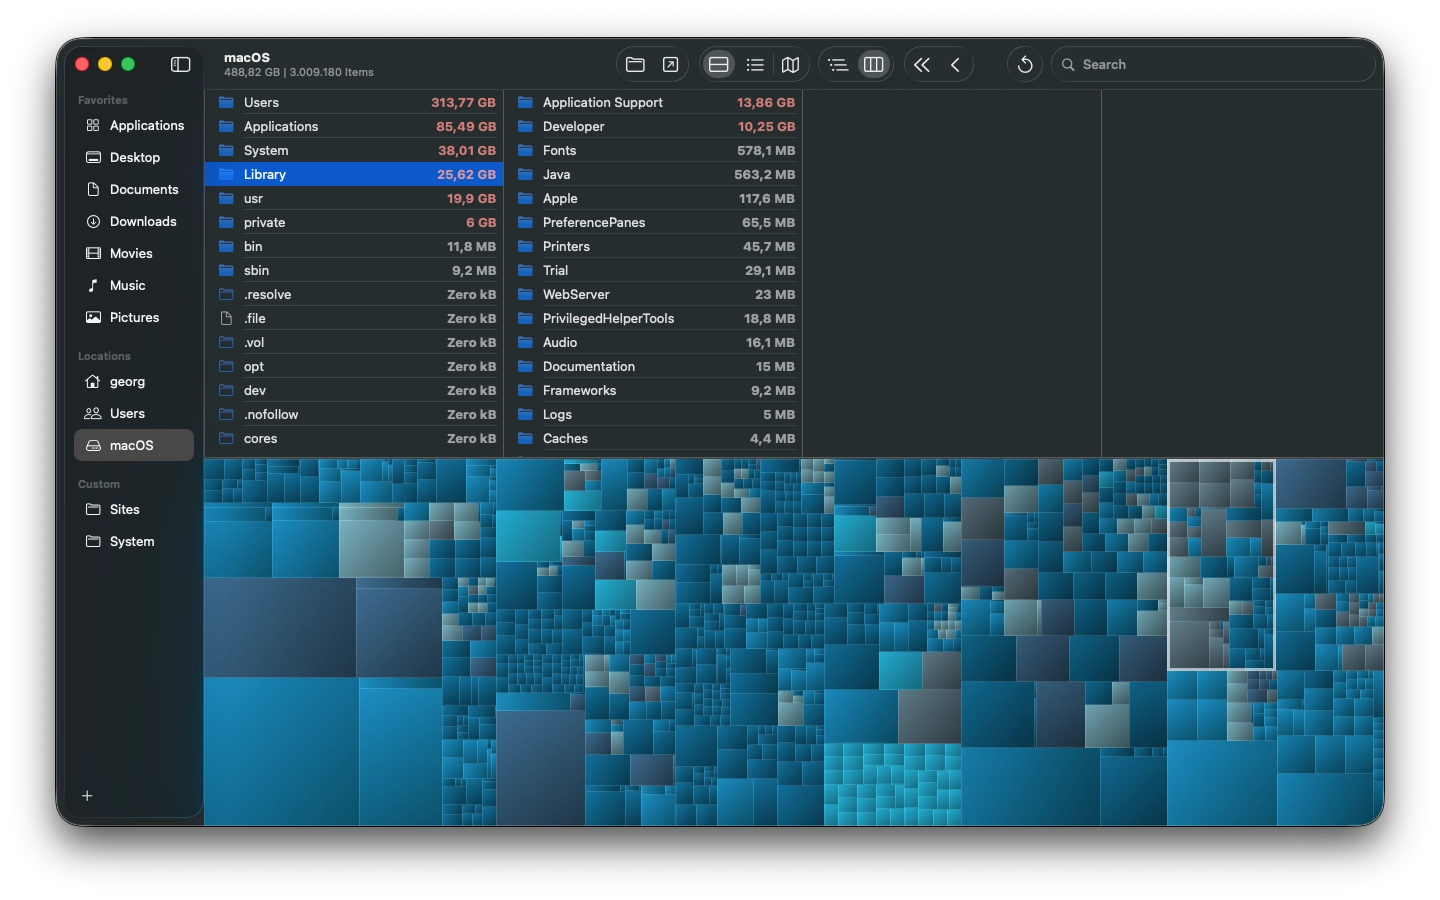Select the Audio folder row
1440x900 pixels.
tap(654, 342)
